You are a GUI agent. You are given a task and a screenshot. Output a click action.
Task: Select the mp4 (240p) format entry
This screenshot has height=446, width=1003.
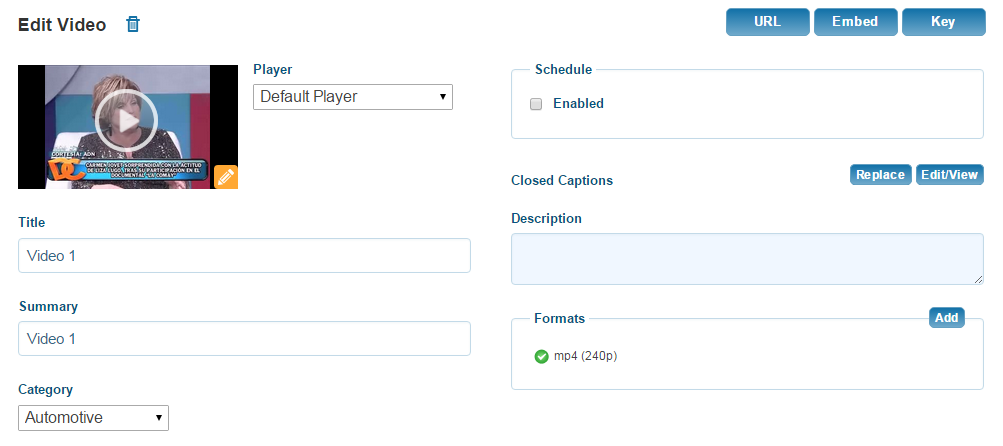(585, 356)
